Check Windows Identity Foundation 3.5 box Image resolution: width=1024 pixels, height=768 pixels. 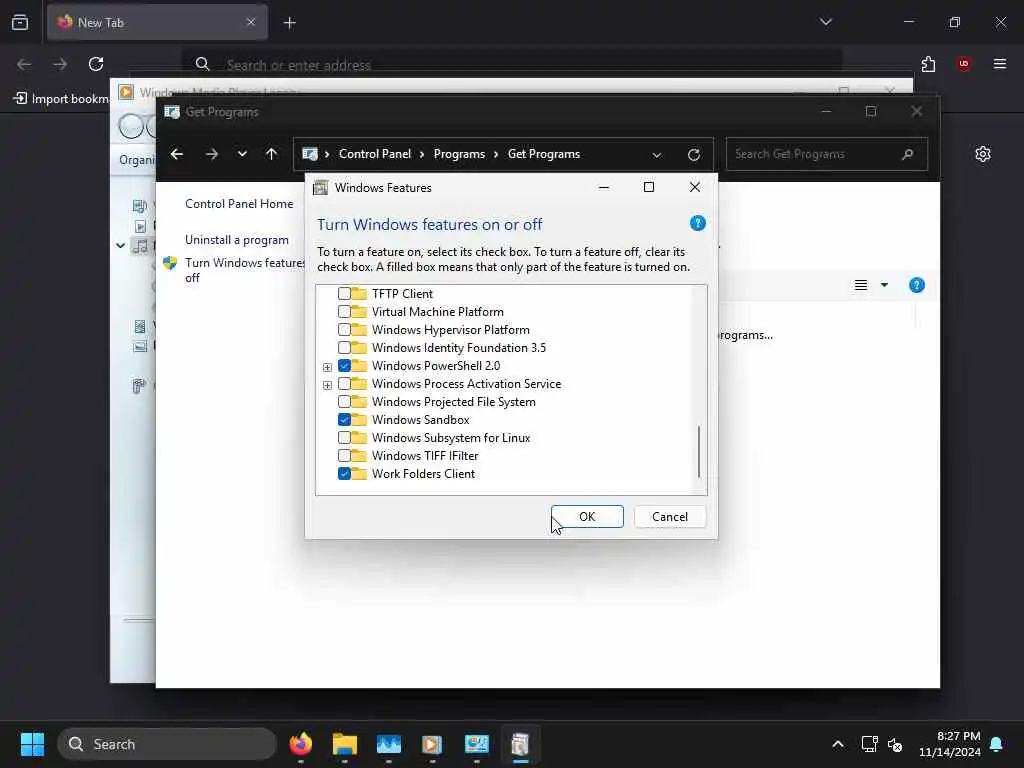coord(344,347)
